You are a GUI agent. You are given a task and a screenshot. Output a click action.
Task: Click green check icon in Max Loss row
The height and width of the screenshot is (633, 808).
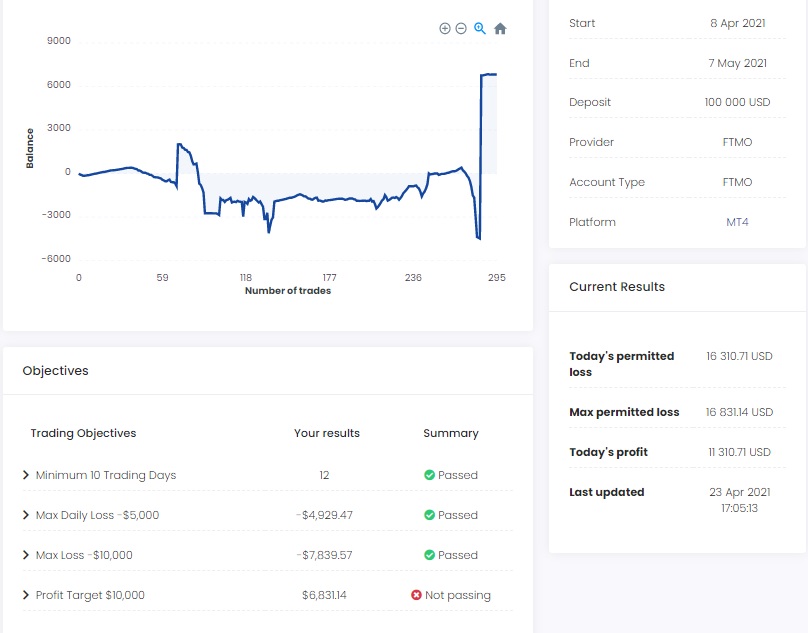tap(429, 555)
